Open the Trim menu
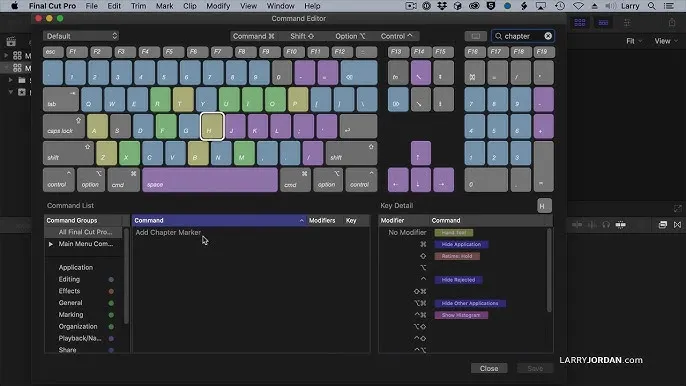 coord(139,6)
